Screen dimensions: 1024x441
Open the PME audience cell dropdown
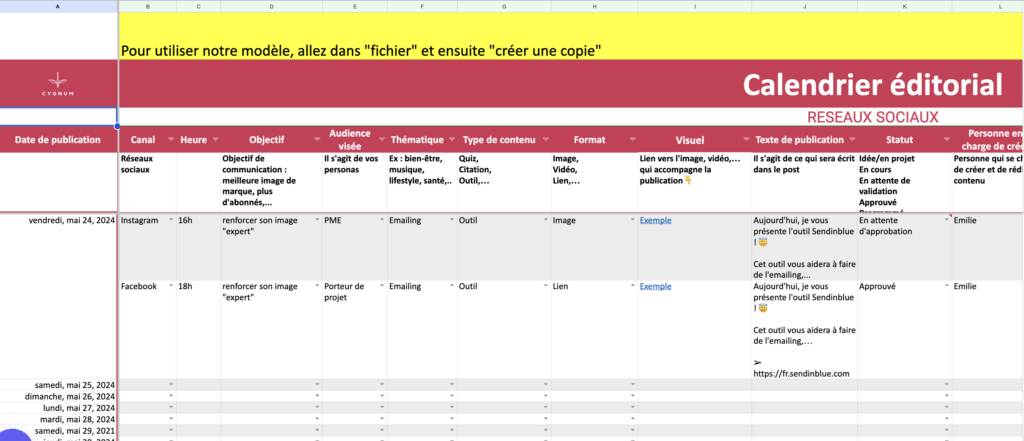pos(382,220)
